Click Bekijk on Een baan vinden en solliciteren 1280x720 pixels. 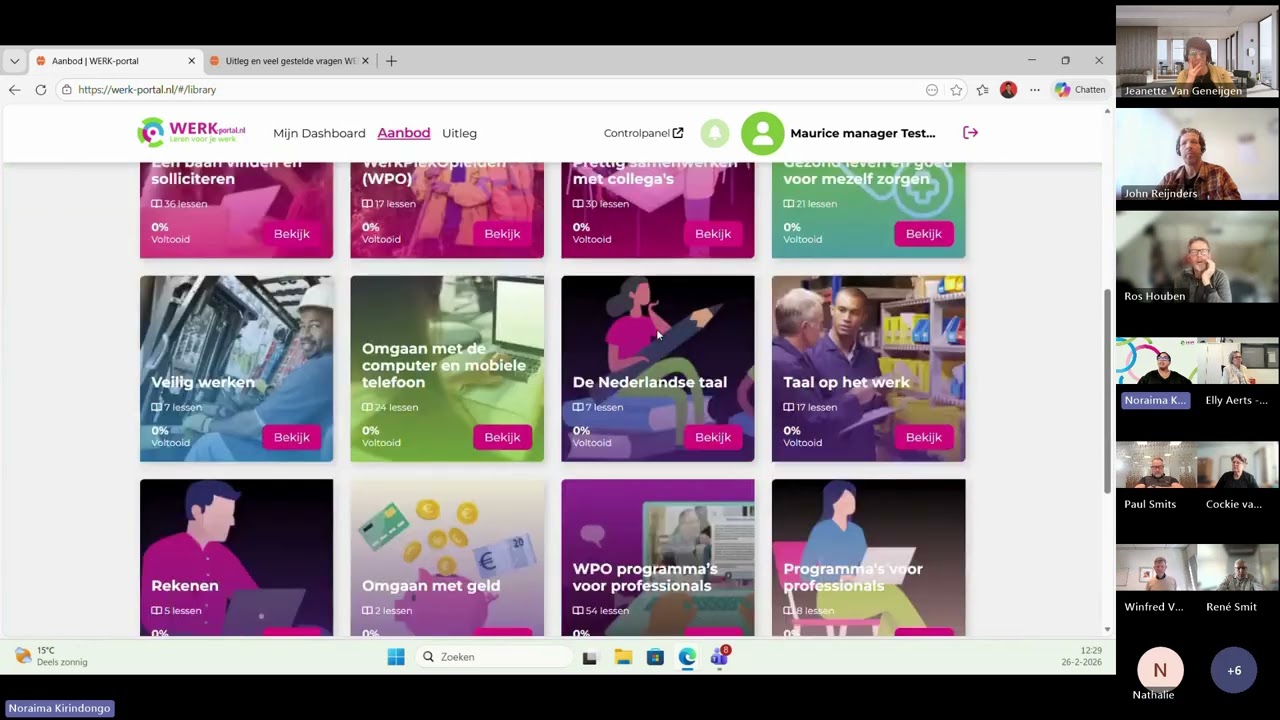[x=292, y=234]
